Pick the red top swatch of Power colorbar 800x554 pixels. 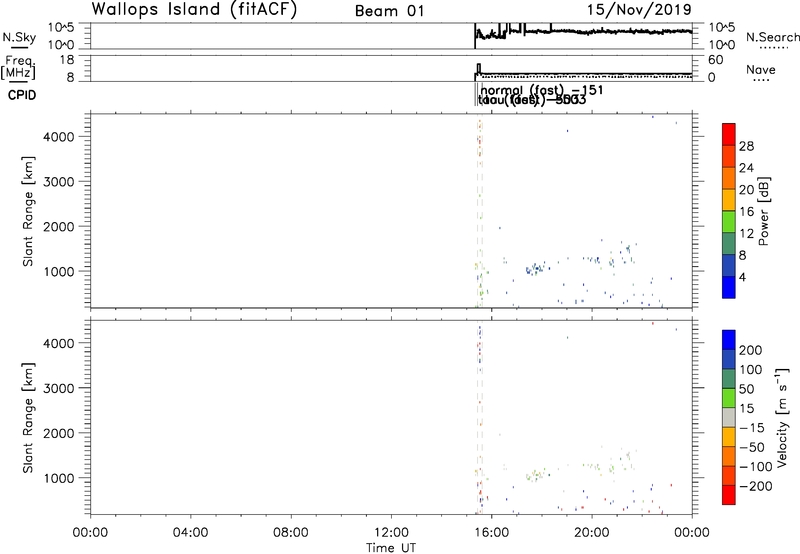pyautogui.click(x=729, y=134)
